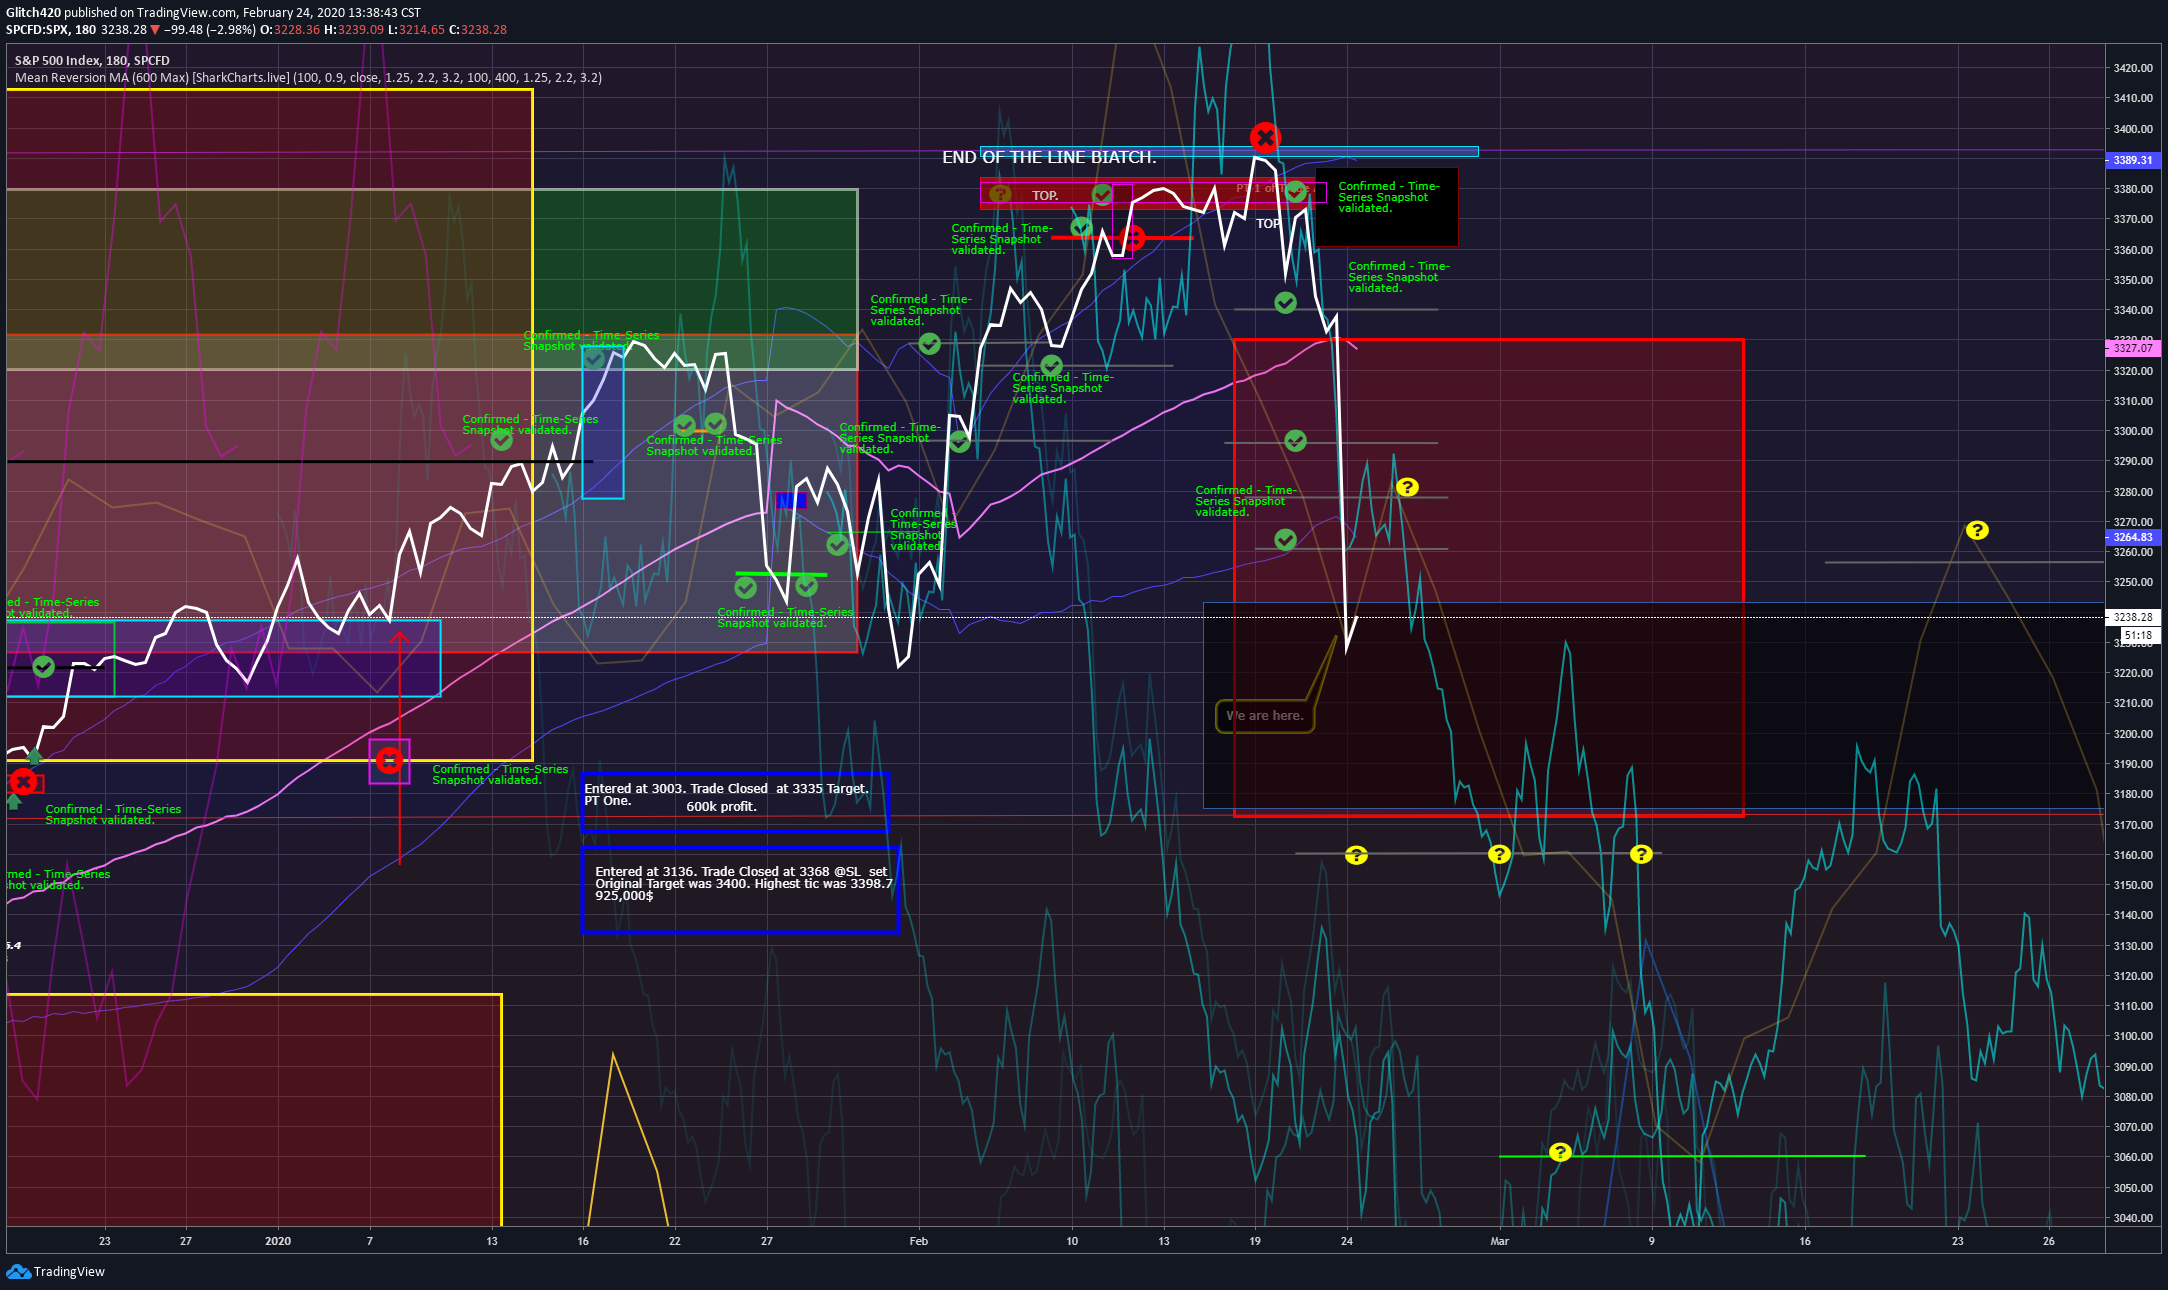Click the TradingView logo icon
This screenshot has width=2168, height=1290.
(x=18, y=1271)
